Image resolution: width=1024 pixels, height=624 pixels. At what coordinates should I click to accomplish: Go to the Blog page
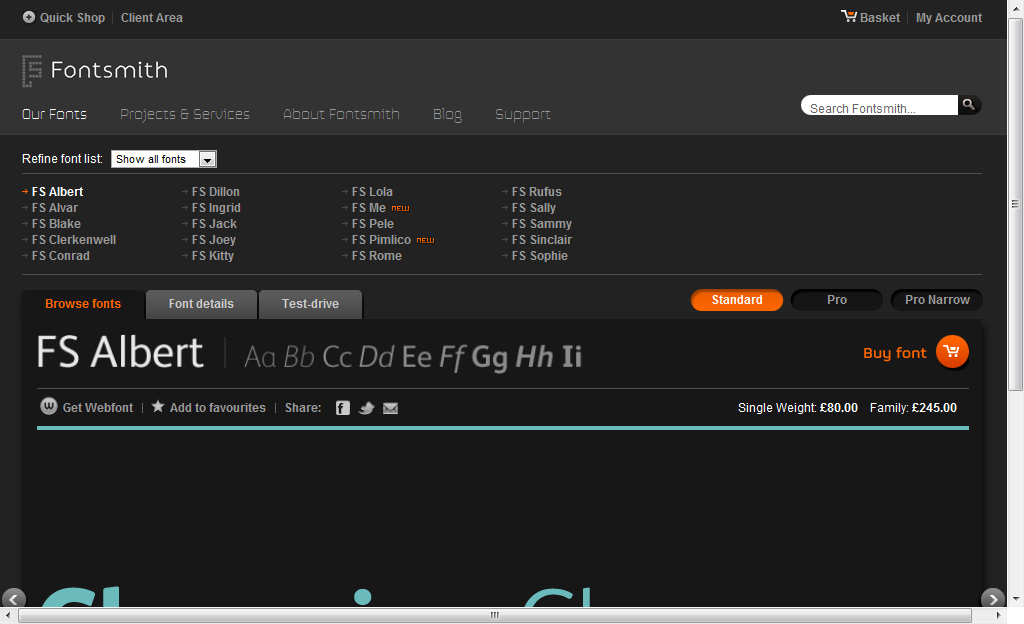click(447, 115)
